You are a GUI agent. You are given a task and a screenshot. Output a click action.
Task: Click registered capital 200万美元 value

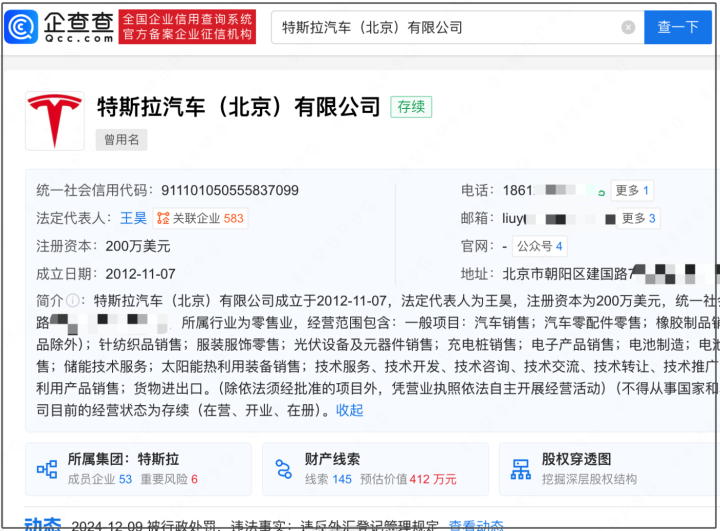click(138, 246)
